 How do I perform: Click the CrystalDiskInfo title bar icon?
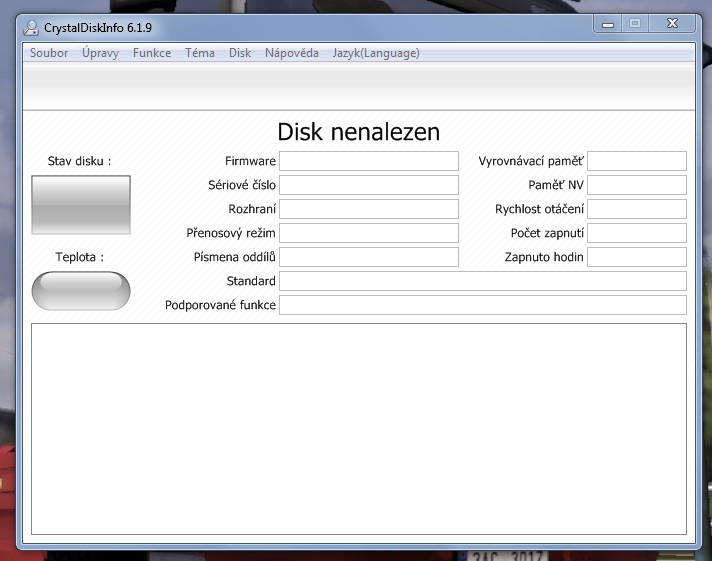(32, 28)
